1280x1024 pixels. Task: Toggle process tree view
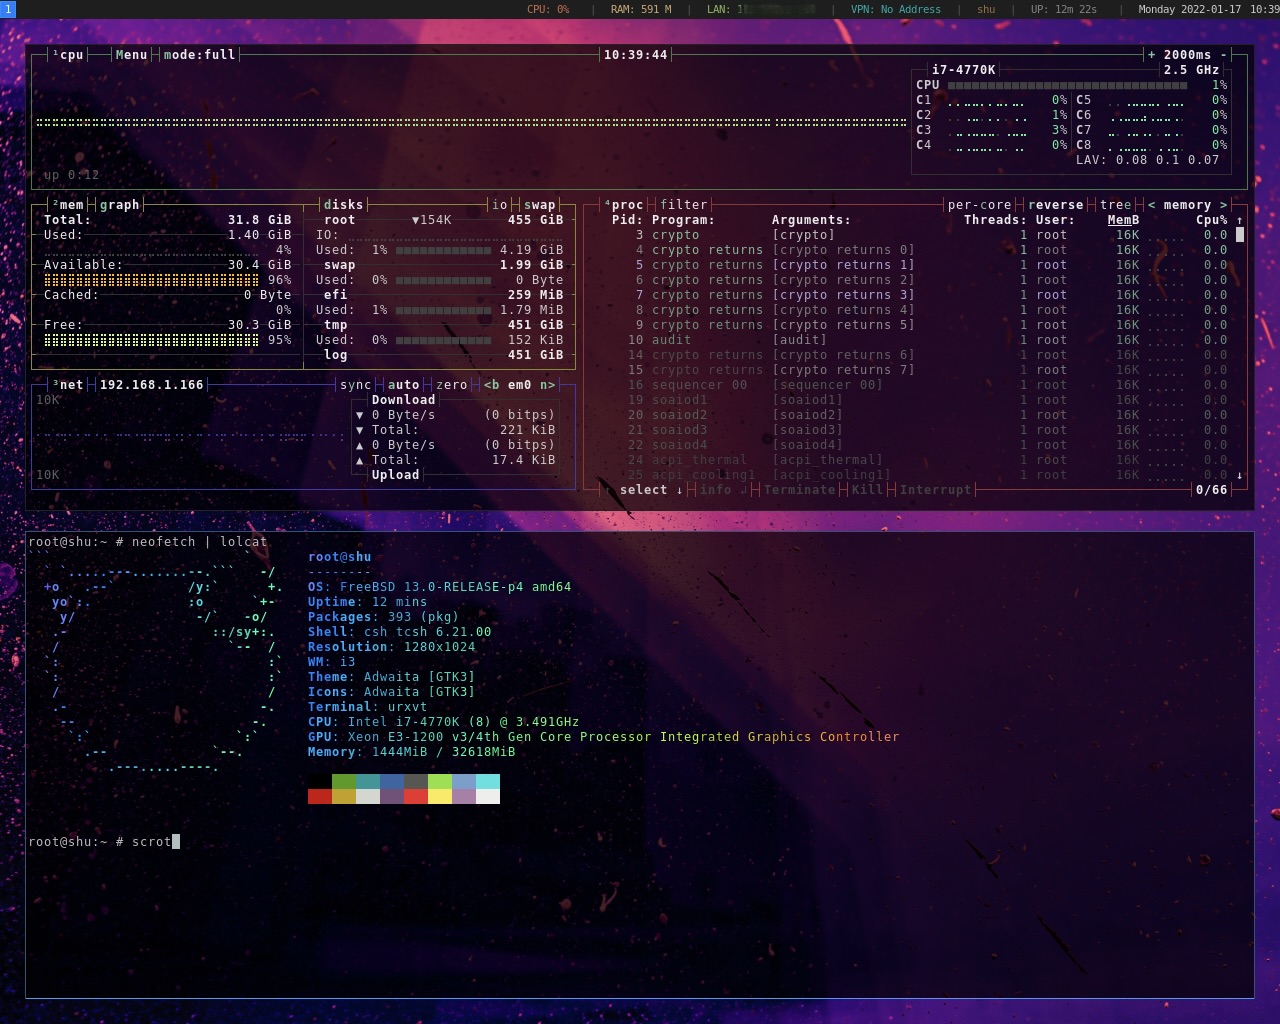(x=1116, y=205)
